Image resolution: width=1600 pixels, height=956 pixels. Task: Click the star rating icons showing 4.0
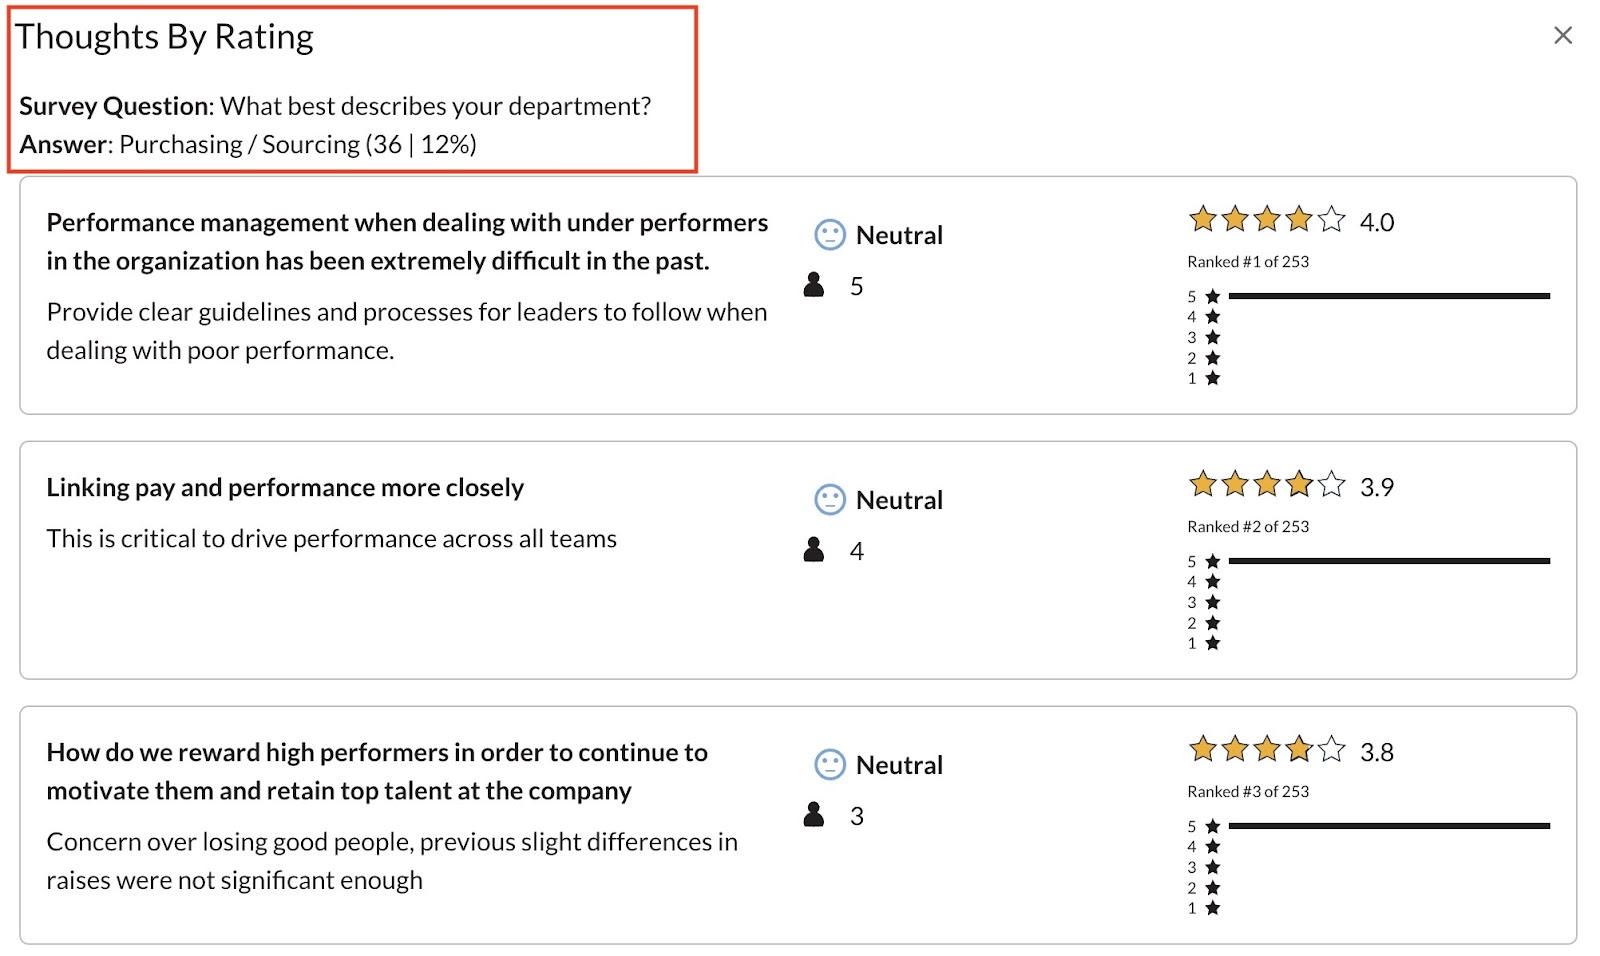(x=1267, y=219)
